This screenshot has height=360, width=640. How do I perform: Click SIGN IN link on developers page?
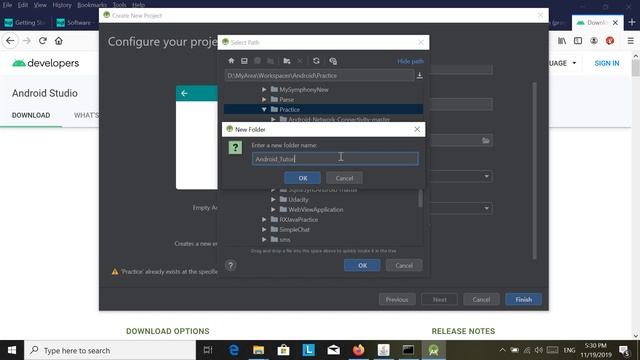[x=607, y=63]
